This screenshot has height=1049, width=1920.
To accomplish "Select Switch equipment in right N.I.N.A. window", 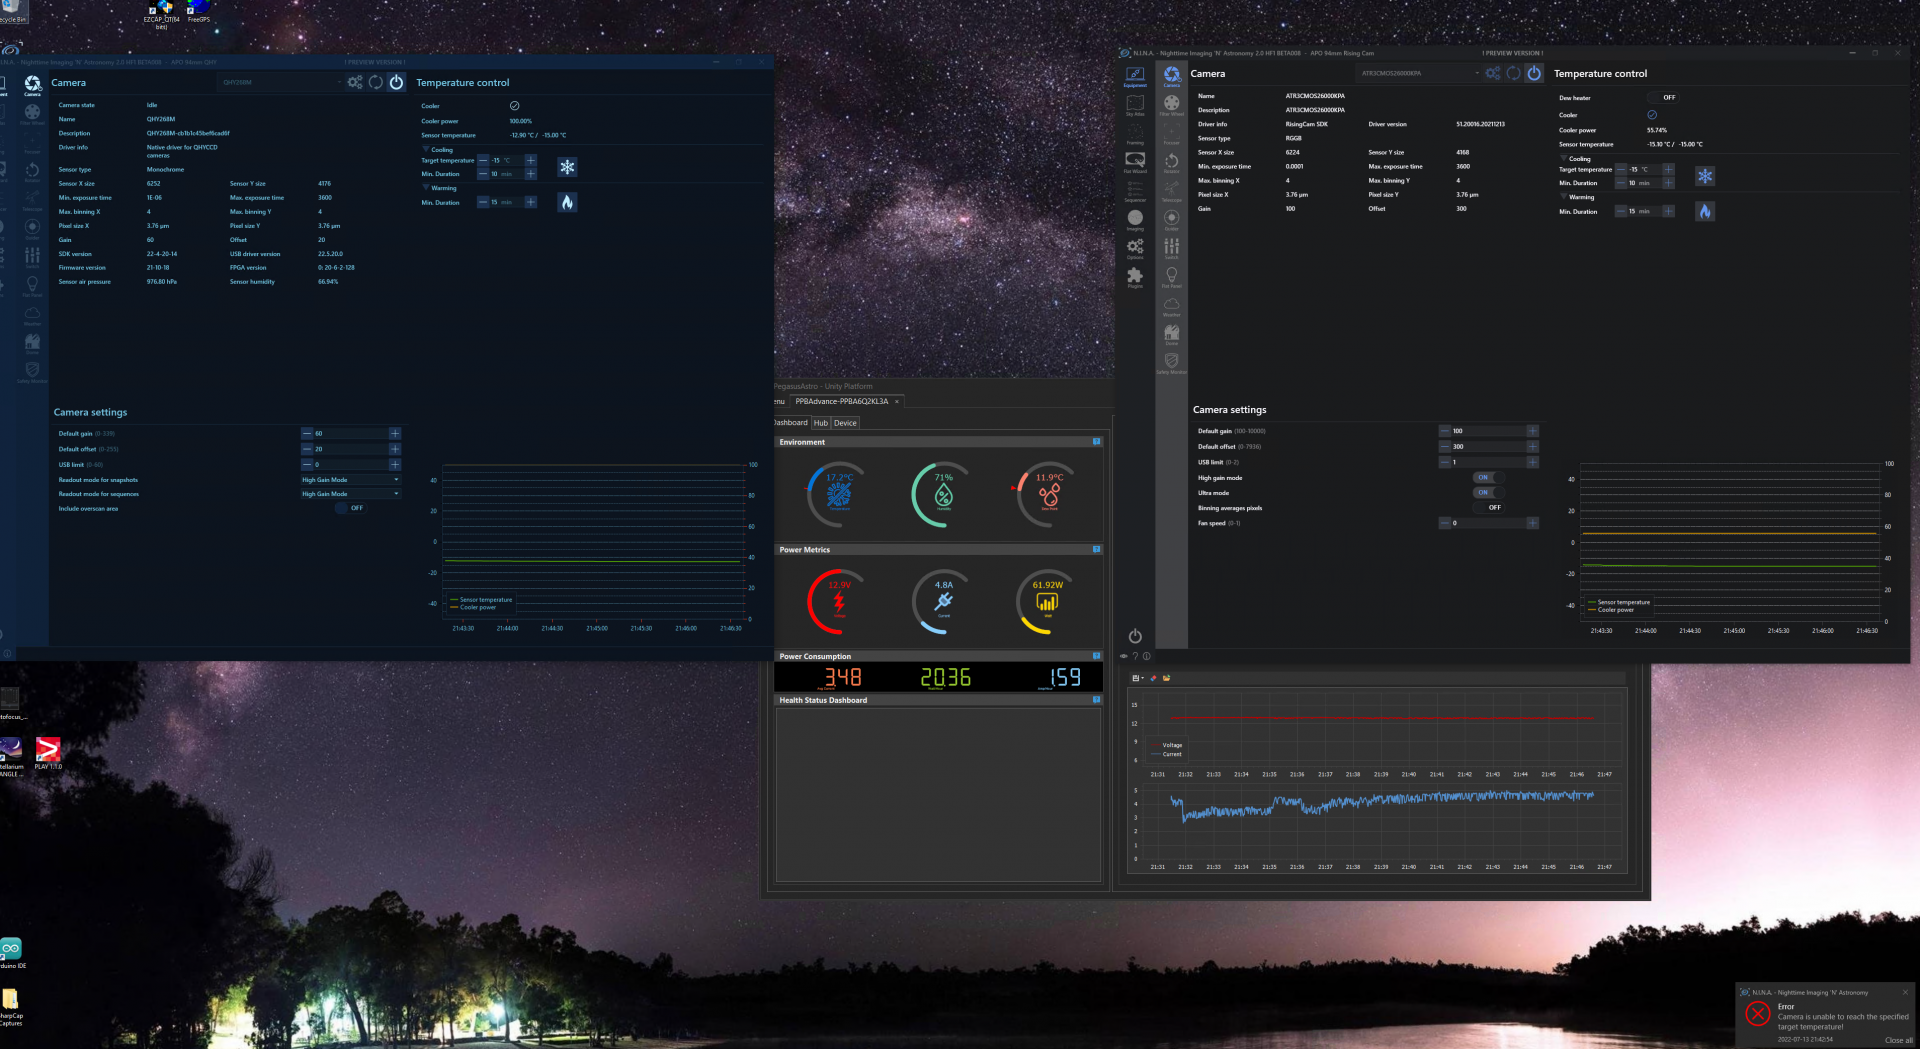I will click(x=1171, y=248).
